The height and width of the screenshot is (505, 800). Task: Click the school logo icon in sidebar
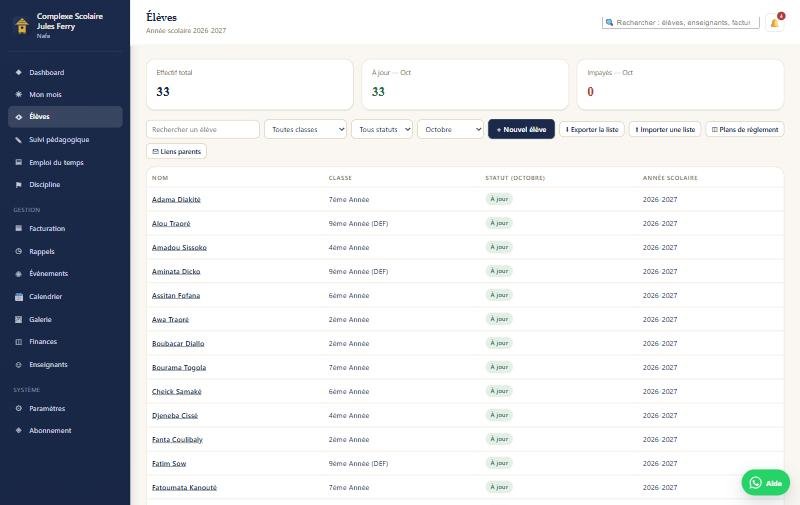tap(22, 26)
